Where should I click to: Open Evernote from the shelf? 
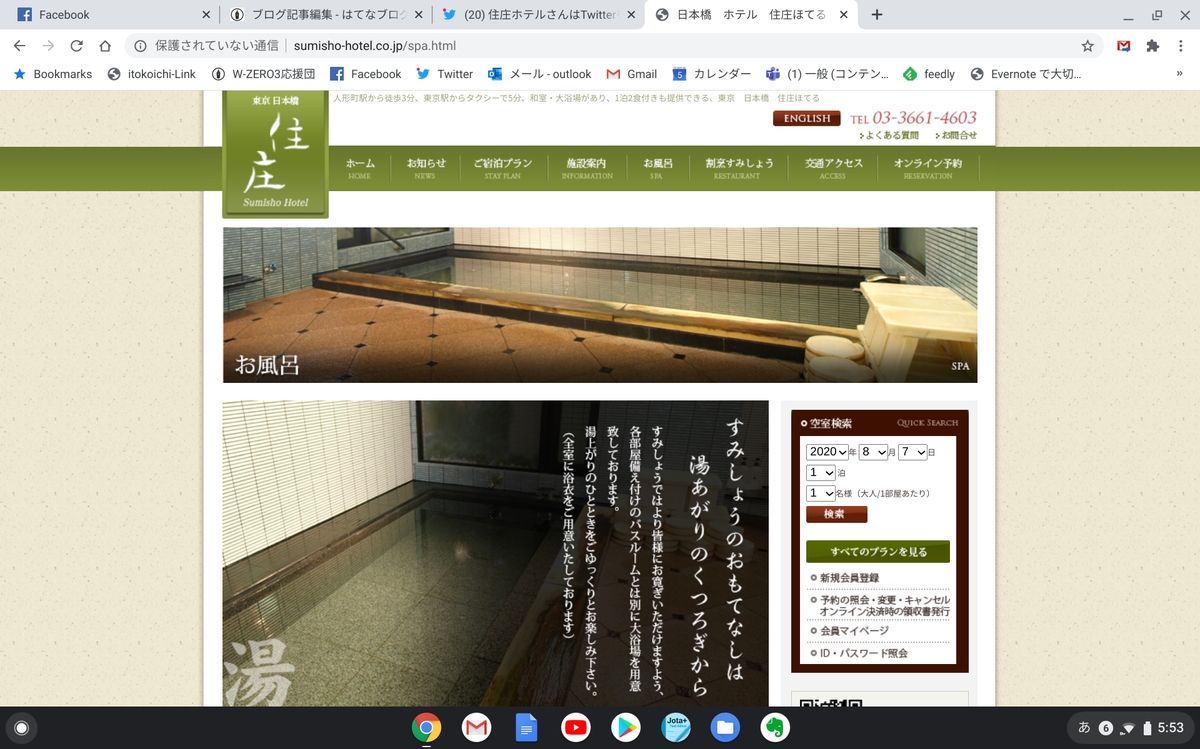coord(776,728)
